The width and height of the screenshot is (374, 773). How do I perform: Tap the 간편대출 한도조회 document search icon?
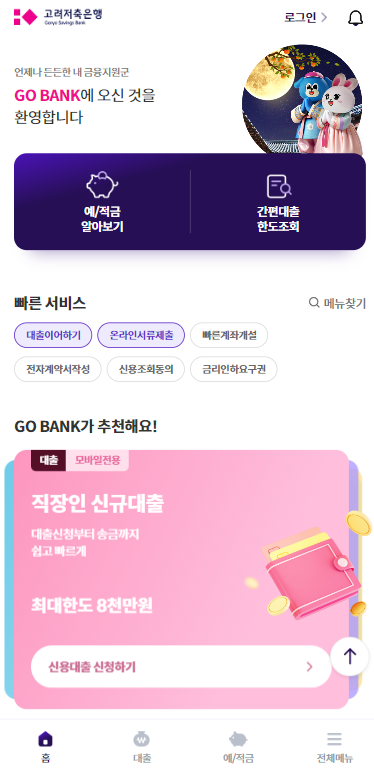278,186
